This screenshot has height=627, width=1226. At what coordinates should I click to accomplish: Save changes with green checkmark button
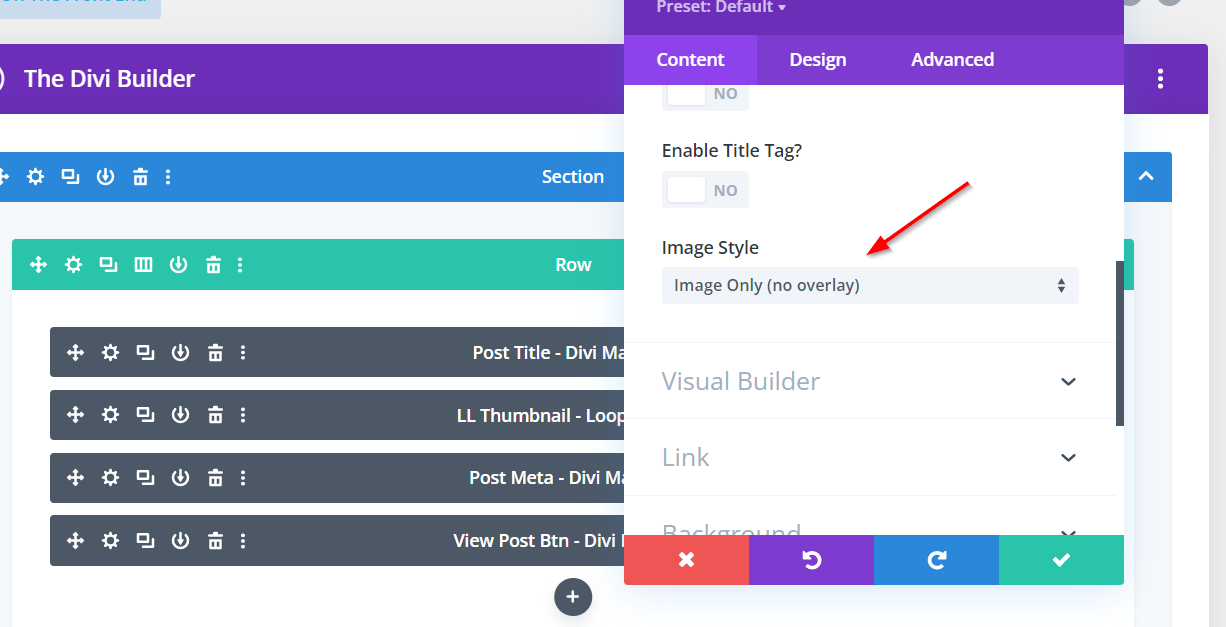pos(1061,560)
